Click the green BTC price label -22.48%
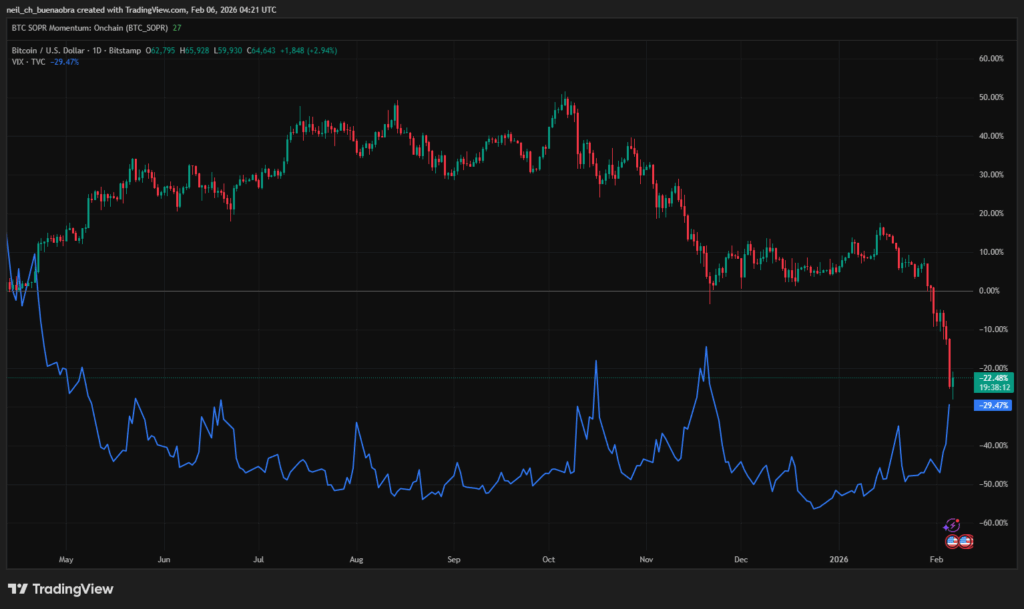1024x609 pixels. point(994,378)
